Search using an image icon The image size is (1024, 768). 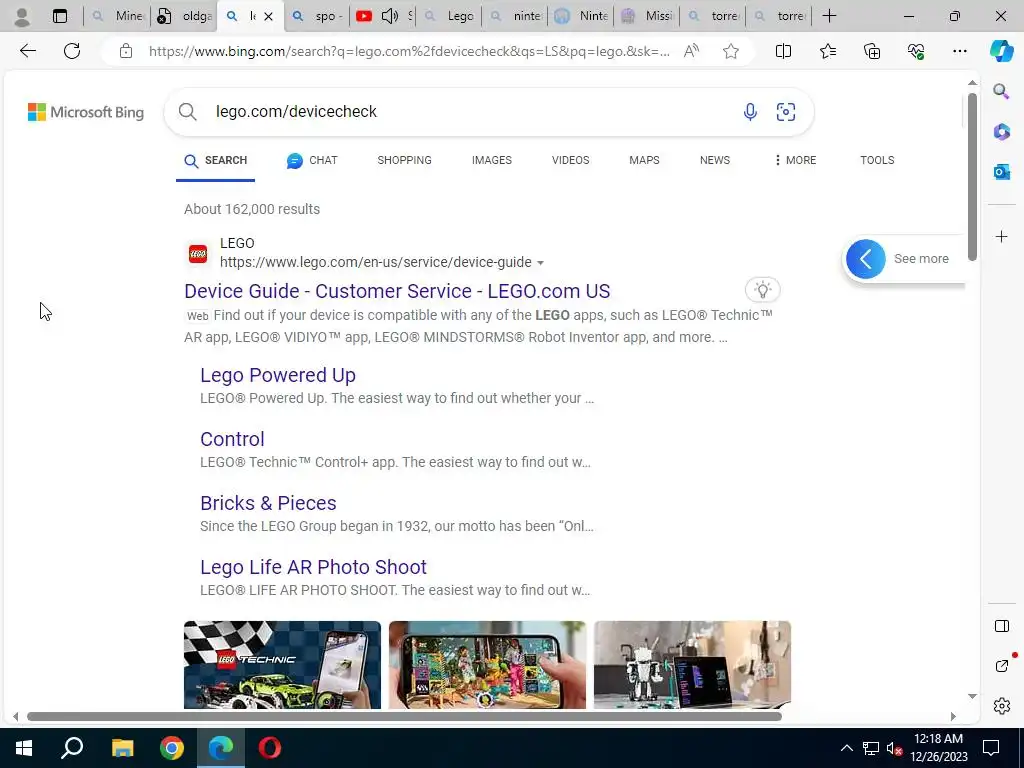786,112
